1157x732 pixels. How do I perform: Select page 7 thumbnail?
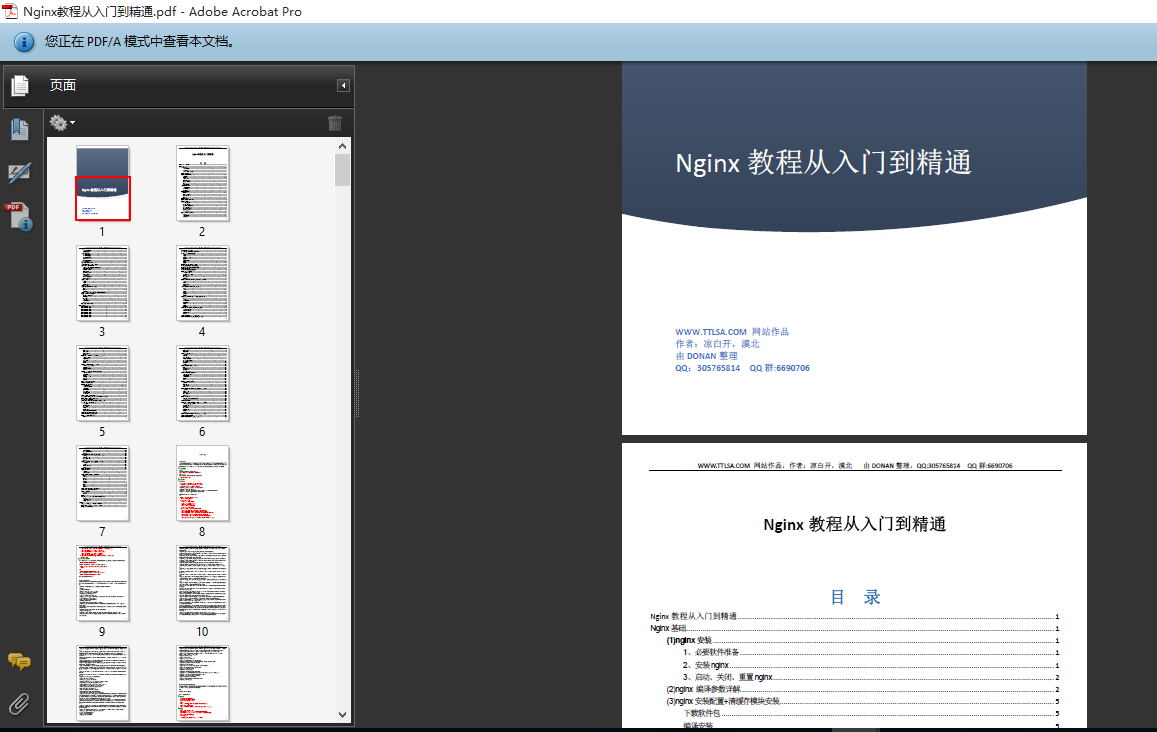tap(103, 483)
